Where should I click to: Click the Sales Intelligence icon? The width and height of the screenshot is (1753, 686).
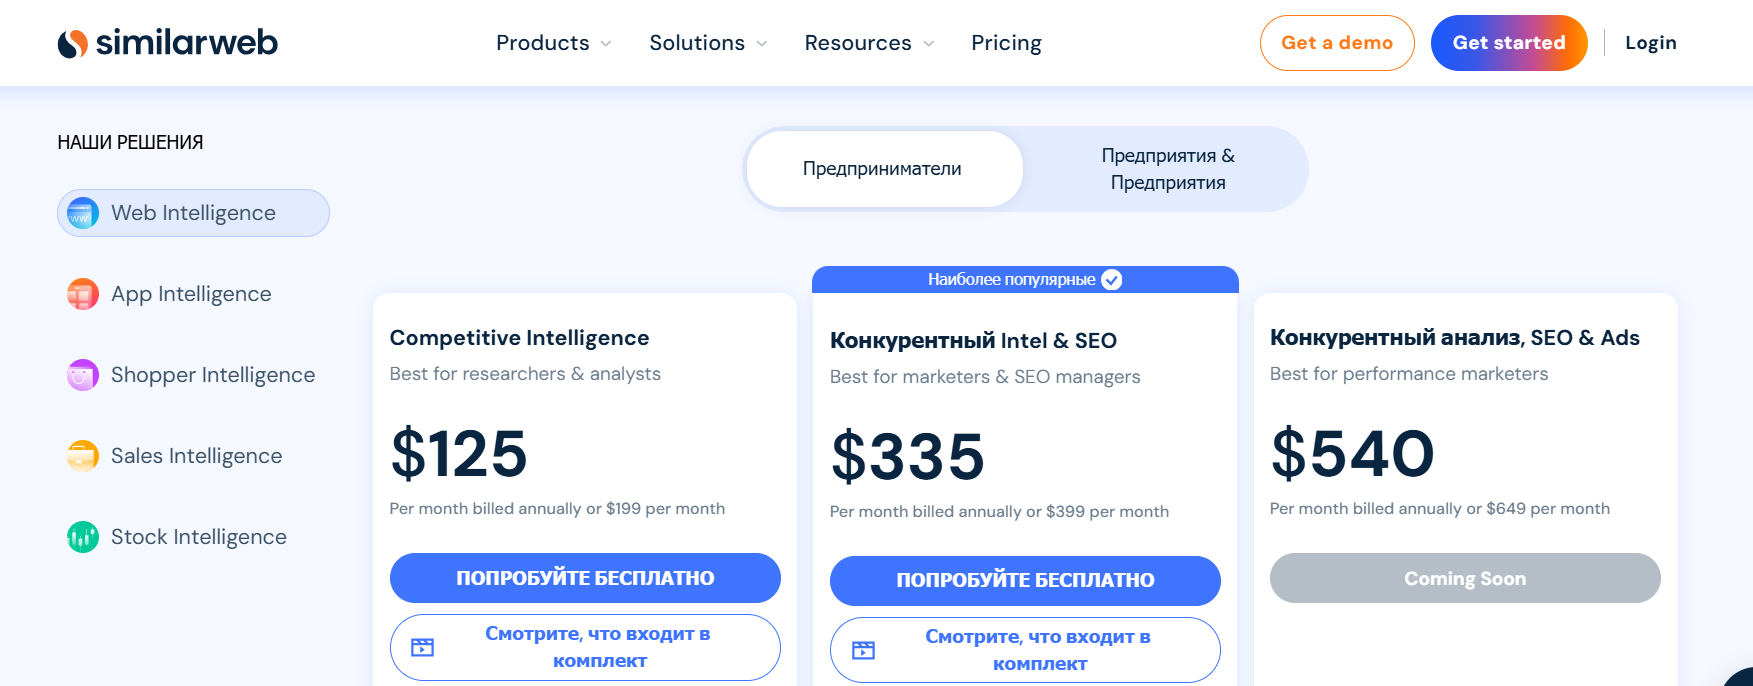click(x=83, y=456)
